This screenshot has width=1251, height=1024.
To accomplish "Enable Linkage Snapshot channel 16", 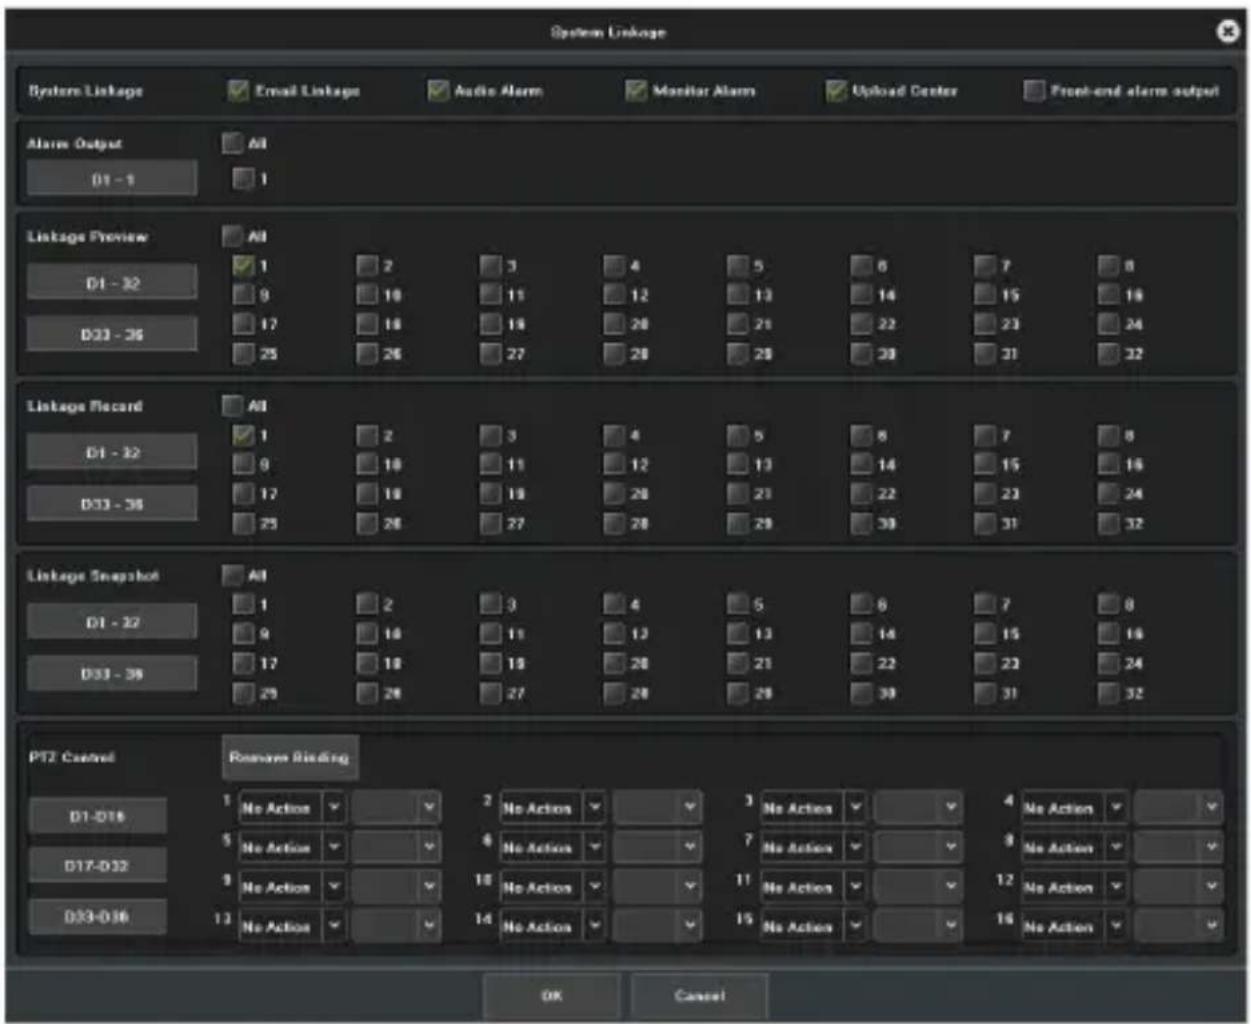I will coord(1109,634).
